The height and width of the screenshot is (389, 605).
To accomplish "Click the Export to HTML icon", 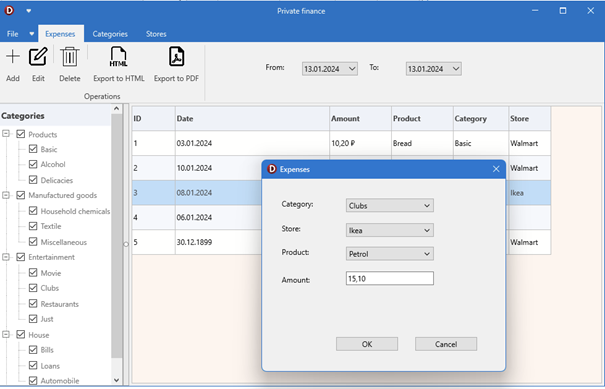I will [118, 56].
